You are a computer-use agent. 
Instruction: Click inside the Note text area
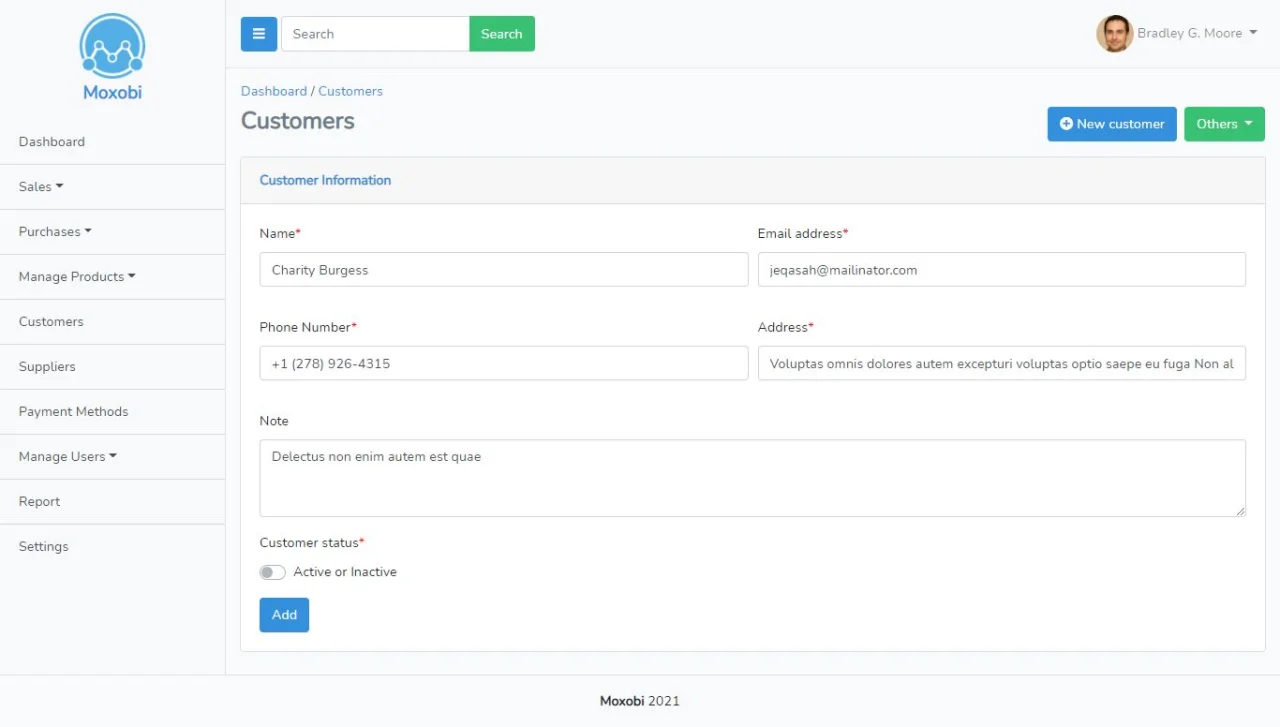753,478
